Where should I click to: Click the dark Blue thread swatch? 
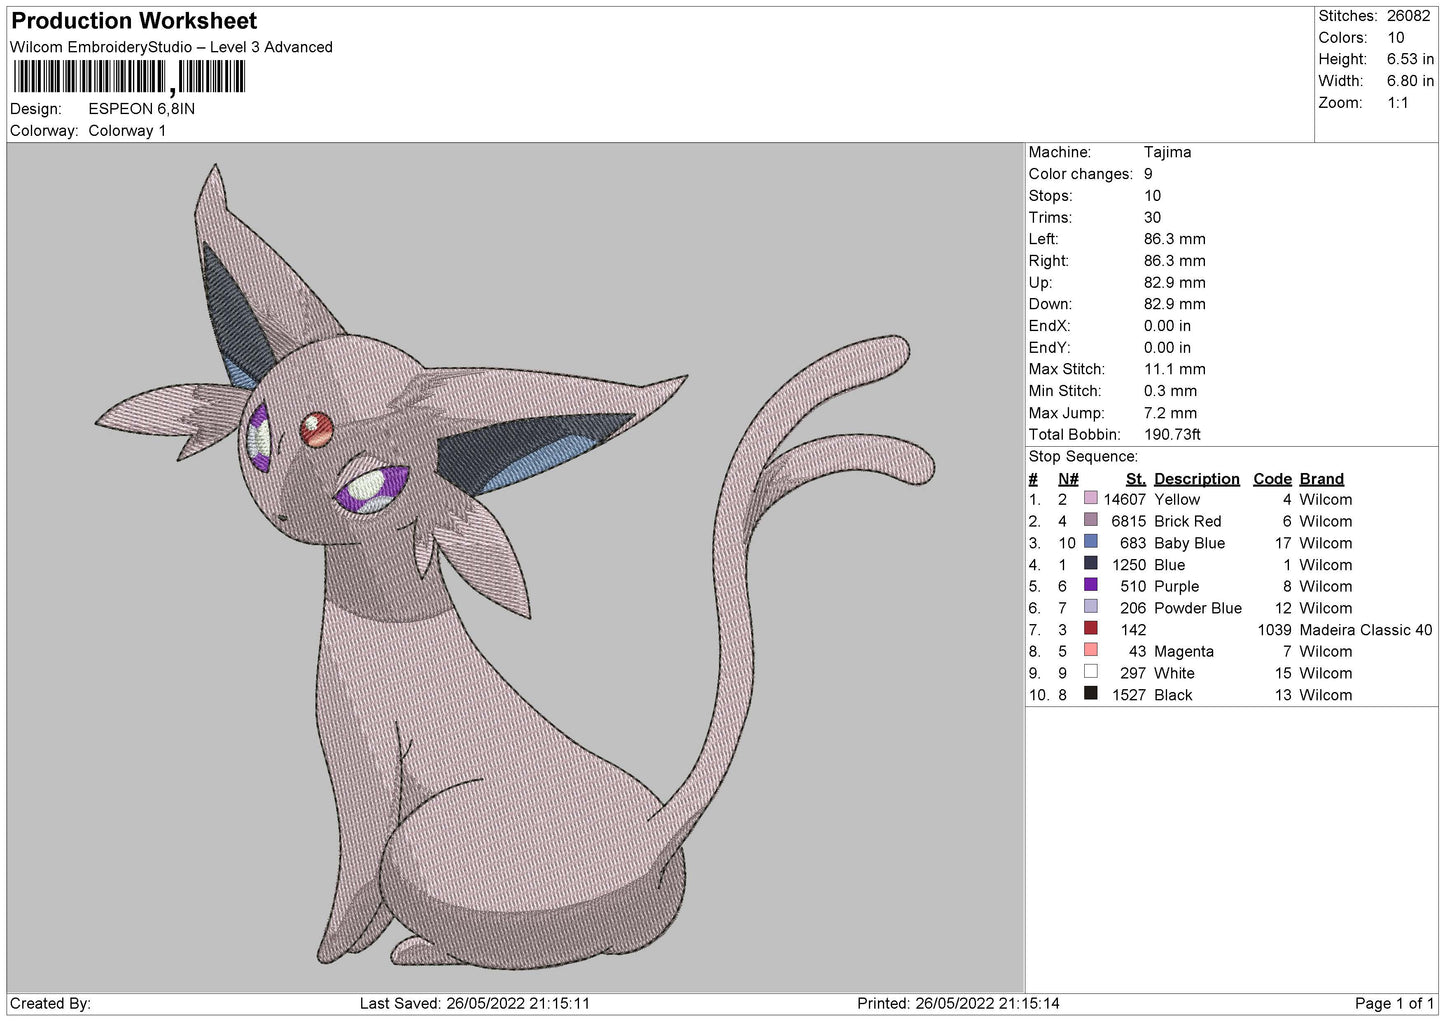1091,564
